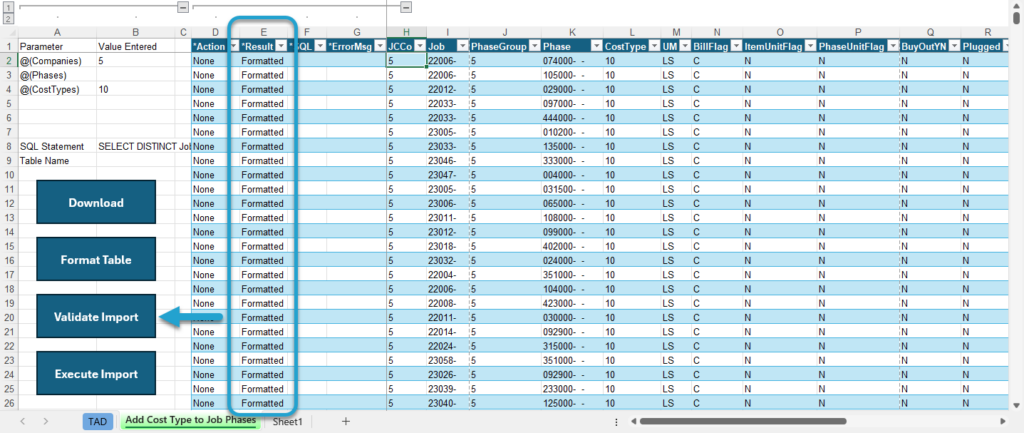Click the Validate Import button
This screenshot has width=1024, height=433.
[96, 317]
